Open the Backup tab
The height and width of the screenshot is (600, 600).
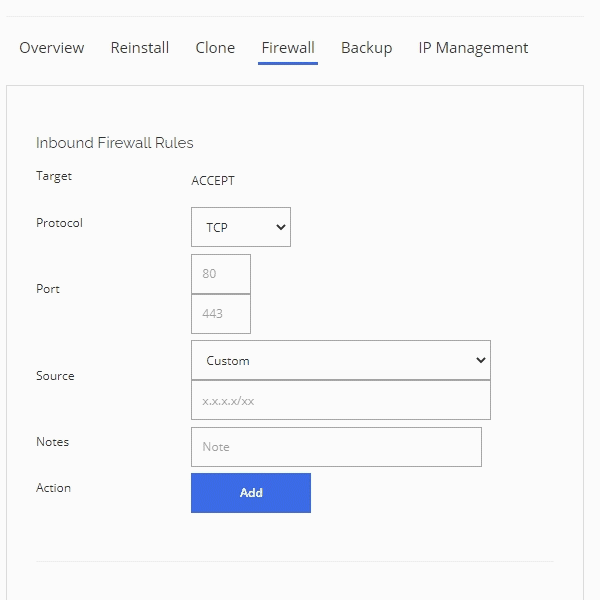366,48
